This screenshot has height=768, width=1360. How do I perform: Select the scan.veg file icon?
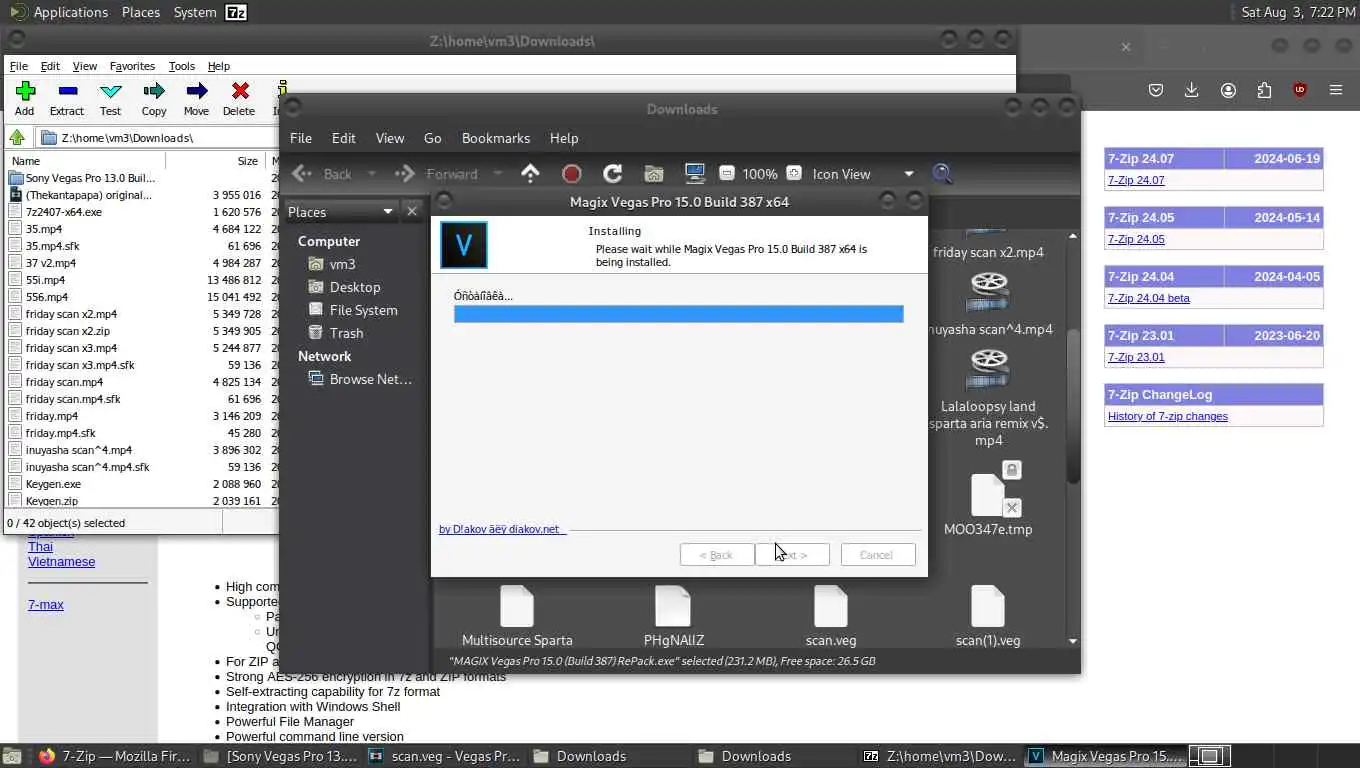pos(830,607)
